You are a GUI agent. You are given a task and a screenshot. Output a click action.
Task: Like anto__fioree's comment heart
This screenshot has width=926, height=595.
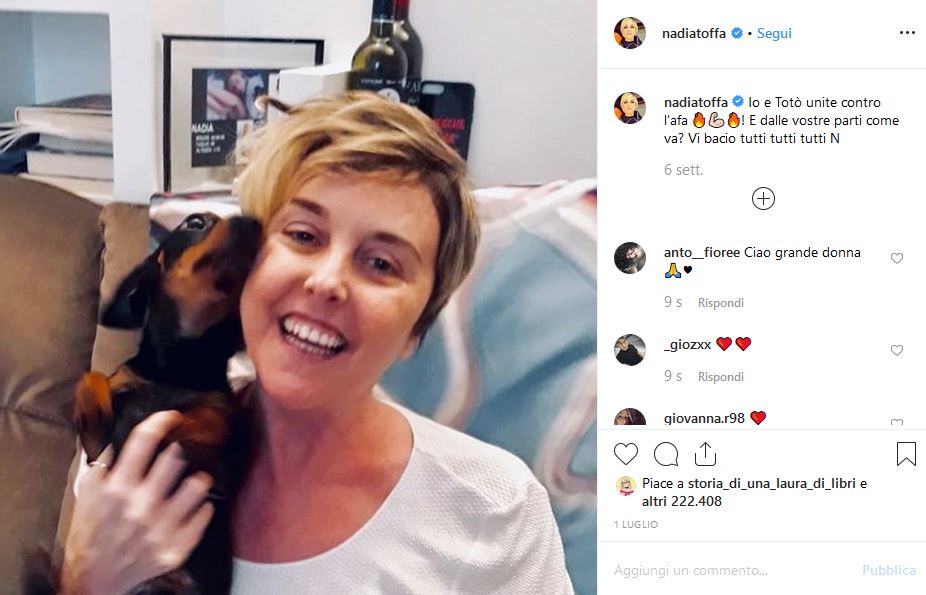click(x=896, y=258)
